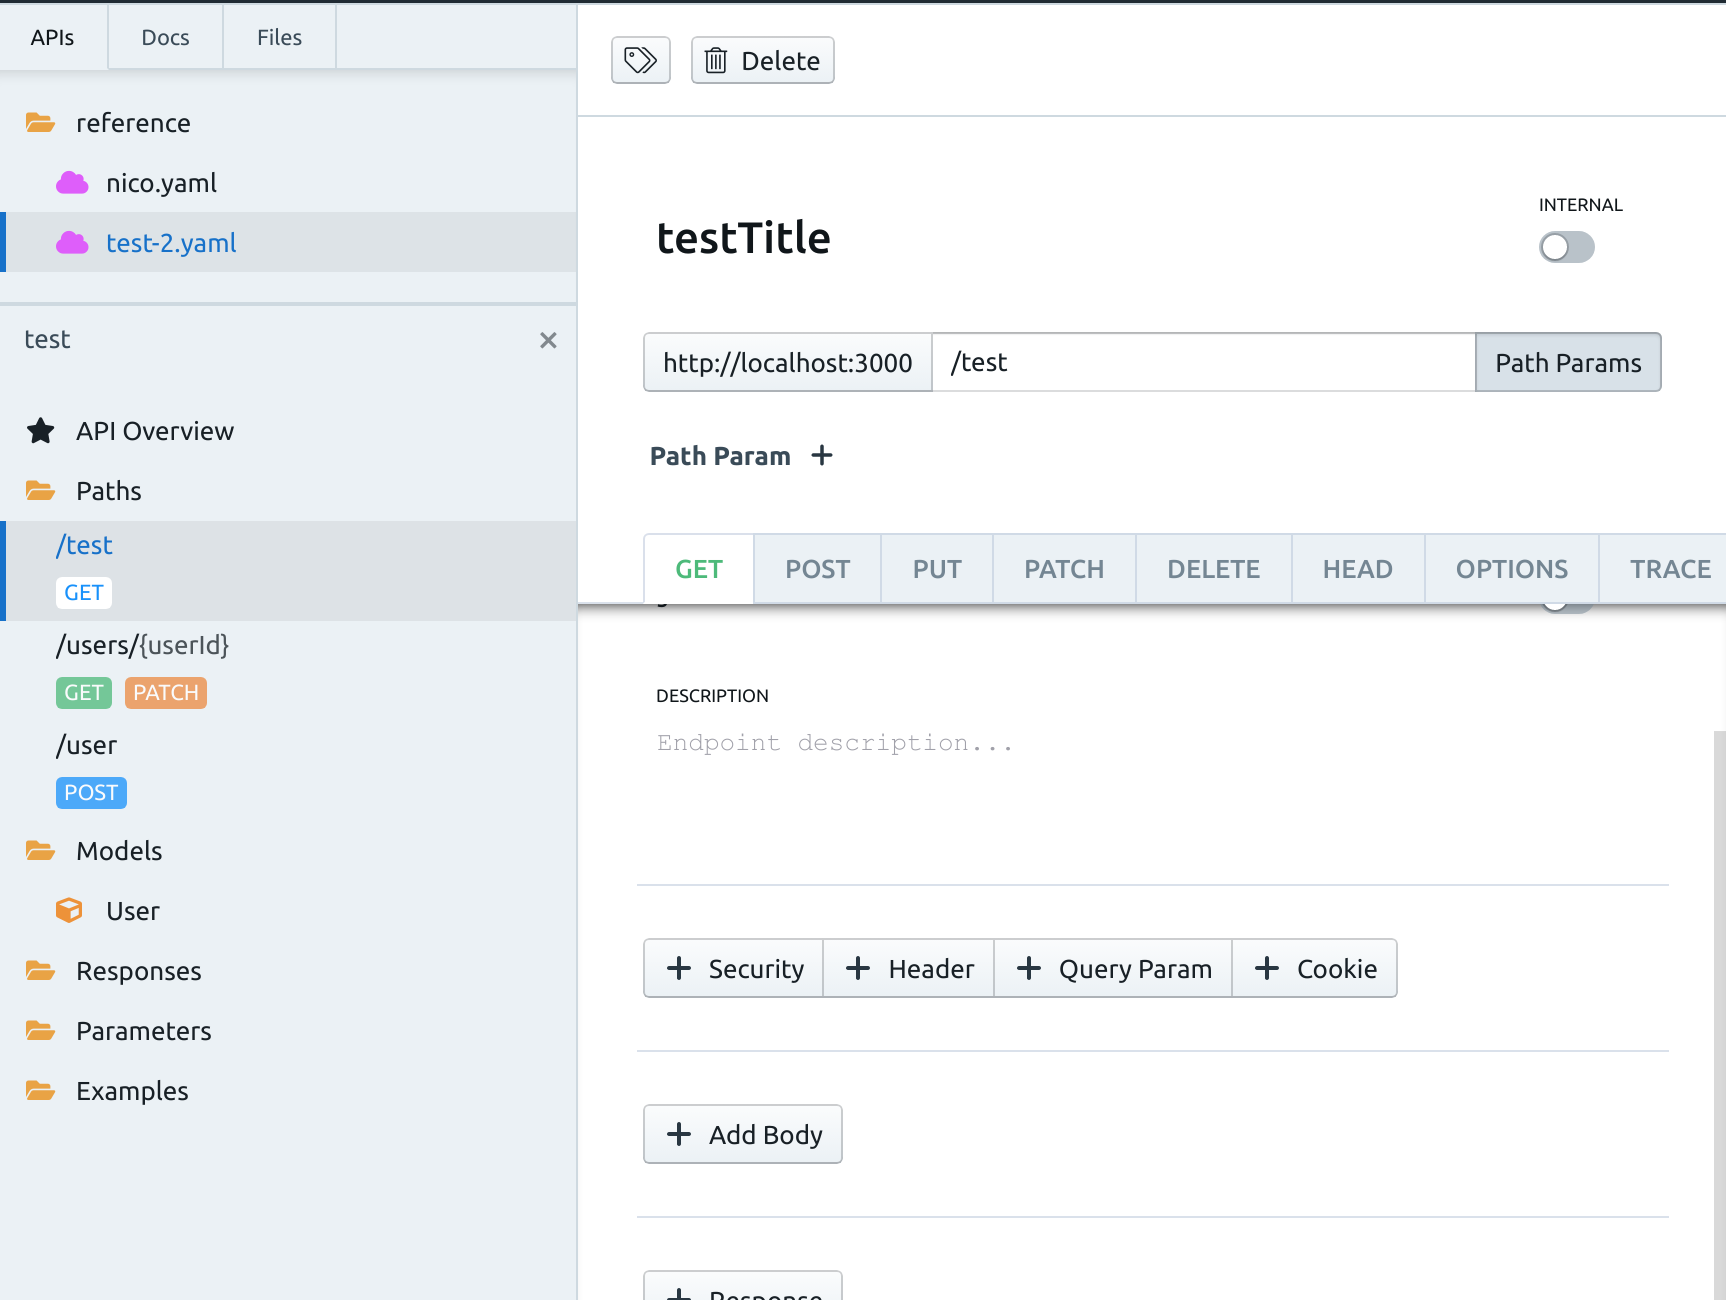Viewport: 1726px width, 1300px height.
Task: Click the cloud icon next to test-2.yaml
Action: [72, 242]
